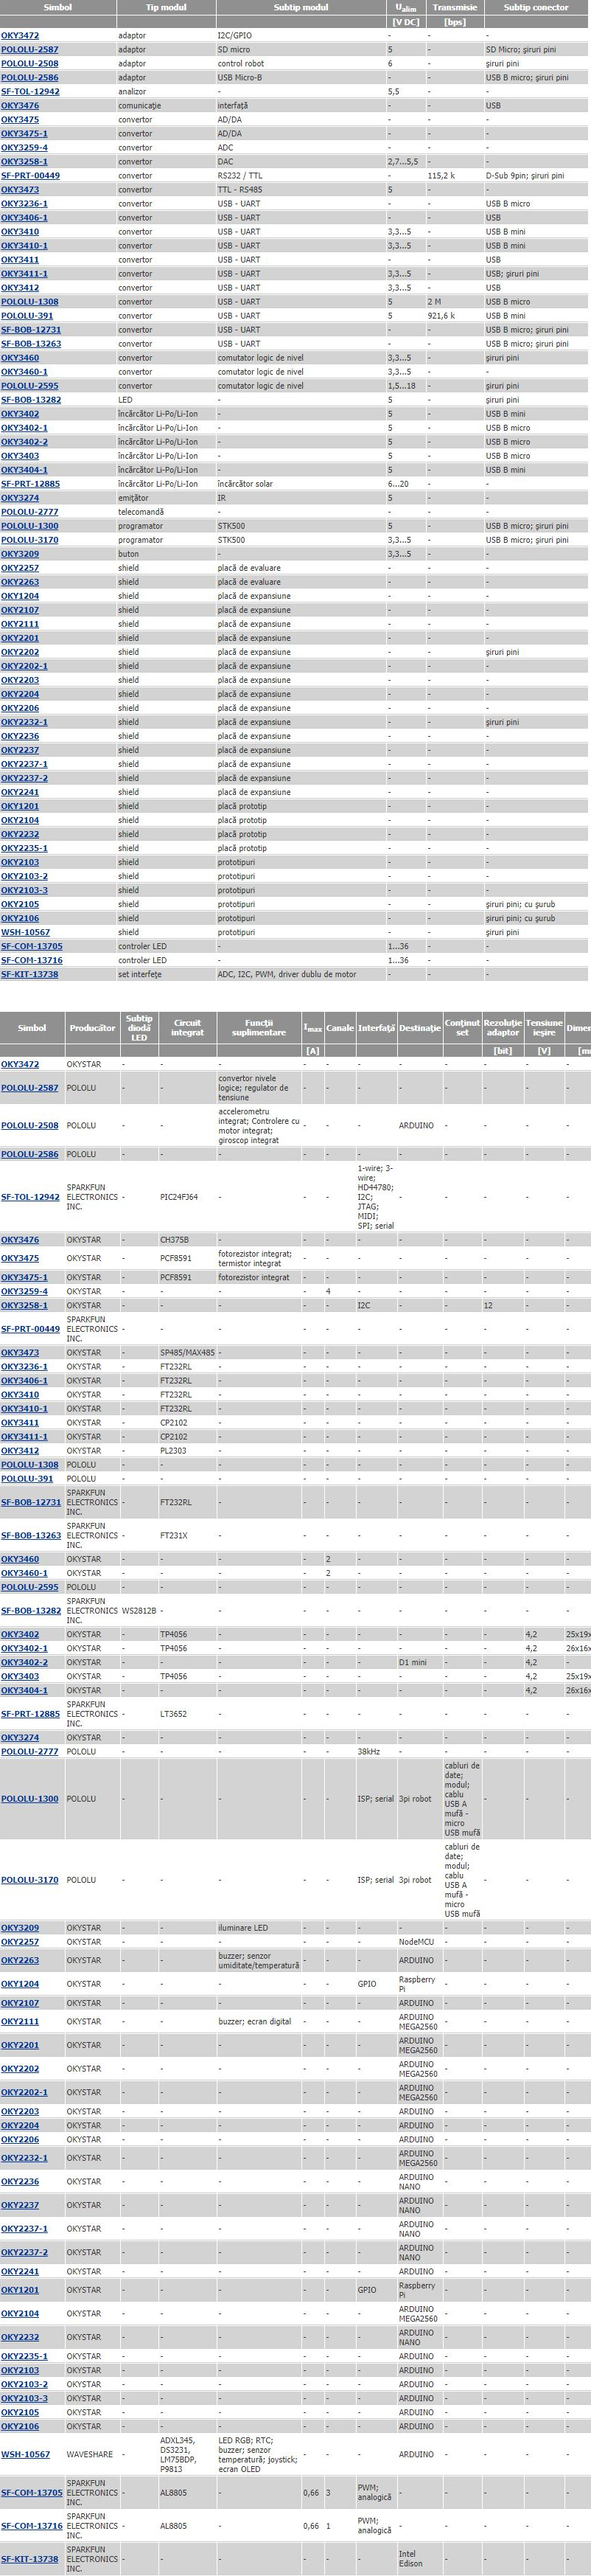Open POLOLU-1300 link in the Producător table
The width and height of the screenshot is (591, 2576).
[x=30, y=1799]
